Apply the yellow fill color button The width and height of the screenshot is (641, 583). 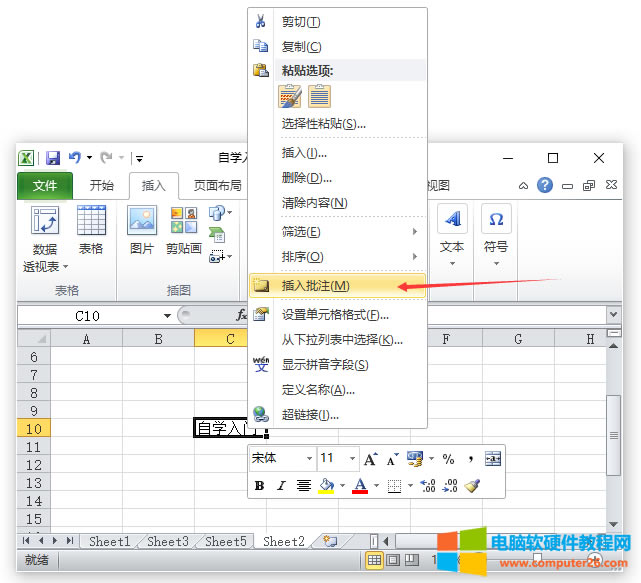point(326,486)
